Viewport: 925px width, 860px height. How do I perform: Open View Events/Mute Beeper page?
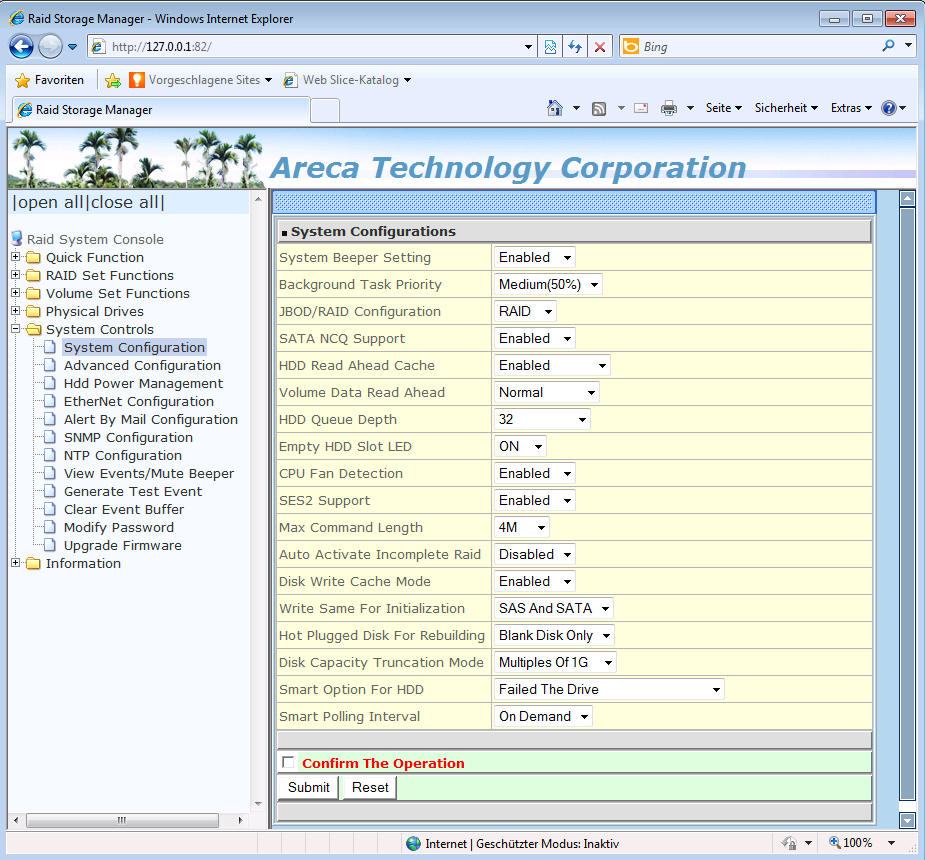click(149, 474)
